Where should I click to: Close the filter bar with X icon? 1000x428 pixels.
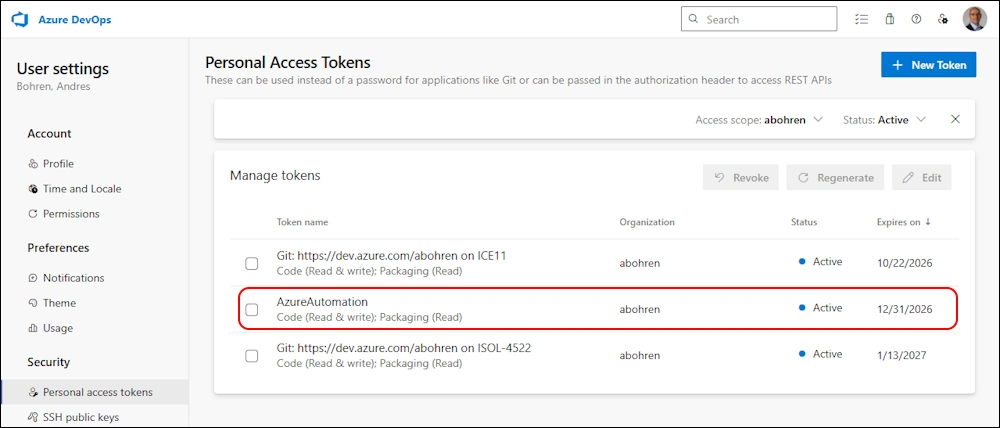tap(955, 119)
